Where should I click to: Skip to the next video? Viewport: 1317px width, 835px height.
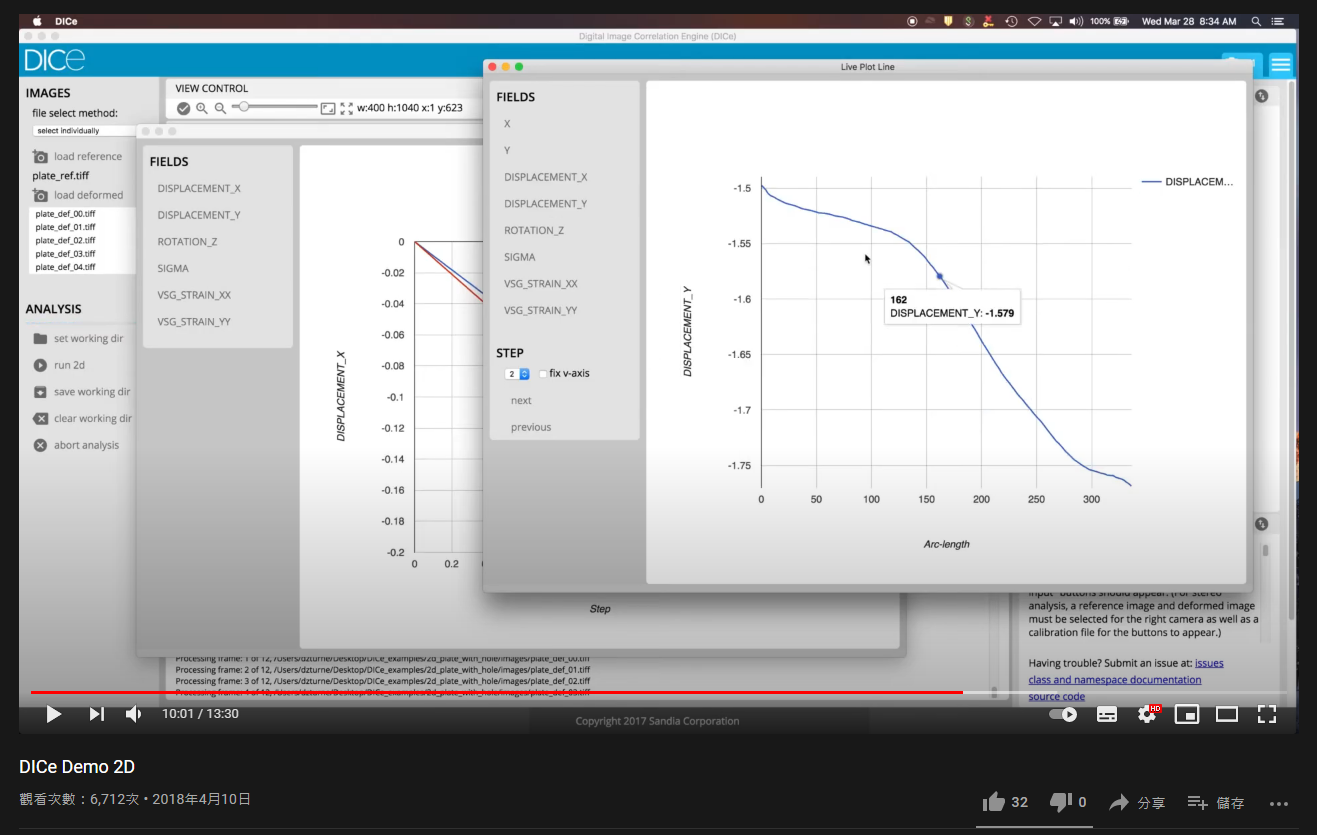pyautogui.click(x=96, y=714)
